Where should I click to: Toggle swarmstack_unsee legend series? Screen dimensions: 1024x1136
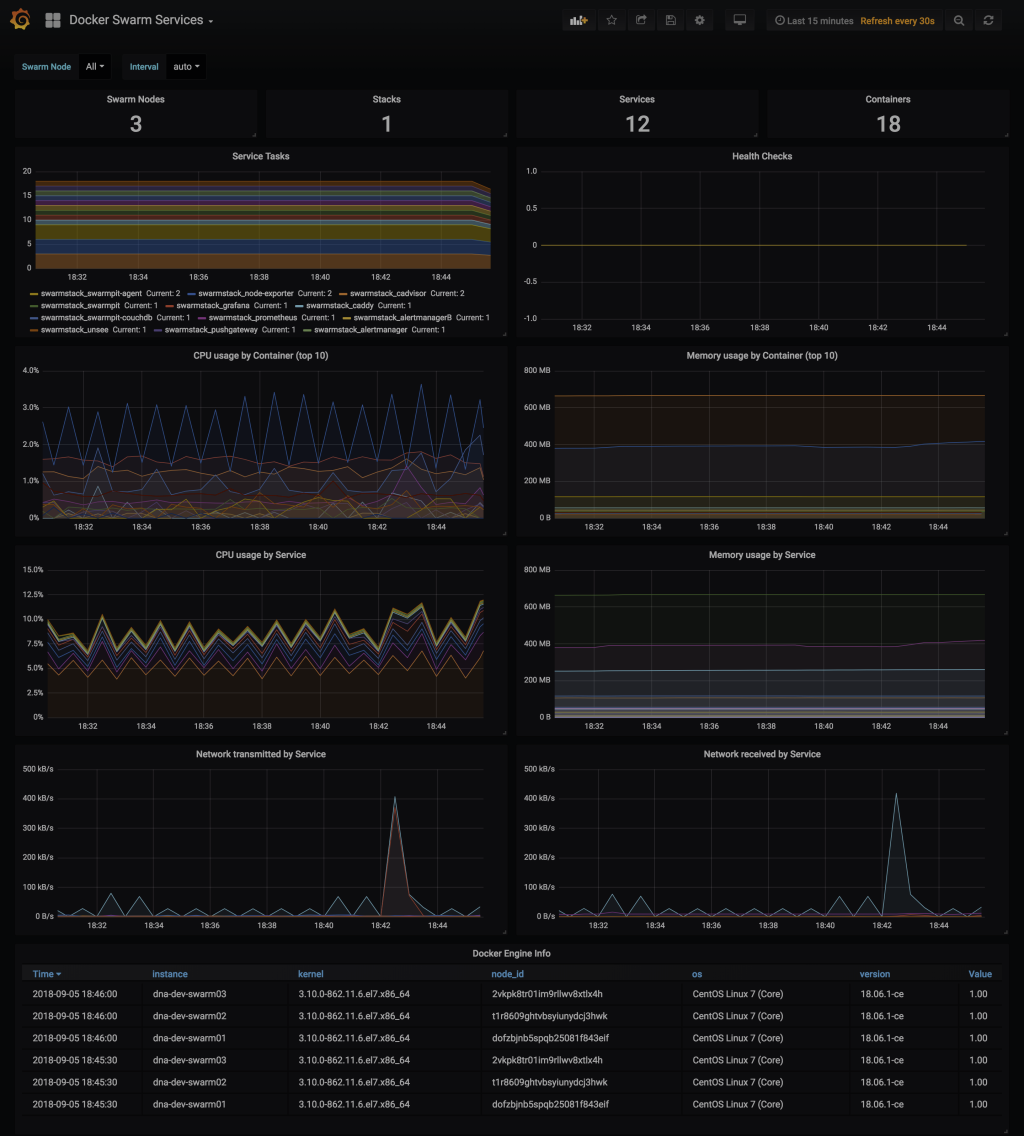click(x=75, y=330)
